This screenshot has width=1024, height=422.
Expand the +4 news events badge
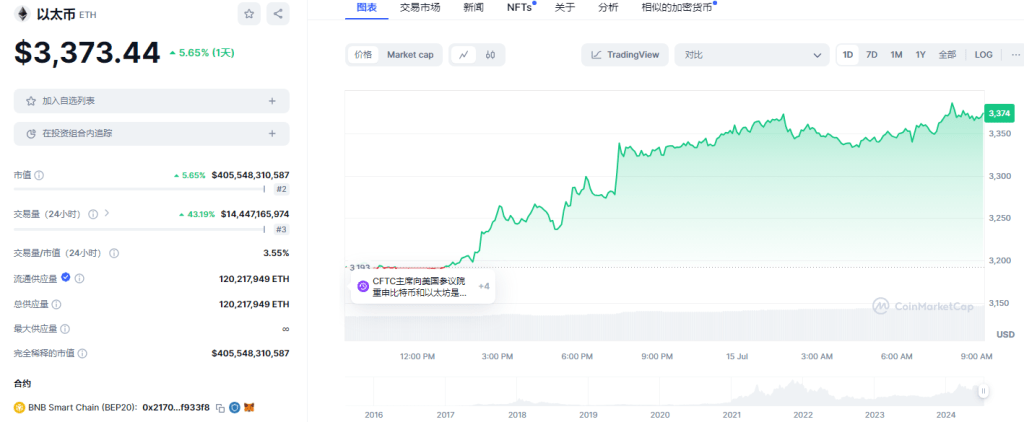(x=484, y=287)
